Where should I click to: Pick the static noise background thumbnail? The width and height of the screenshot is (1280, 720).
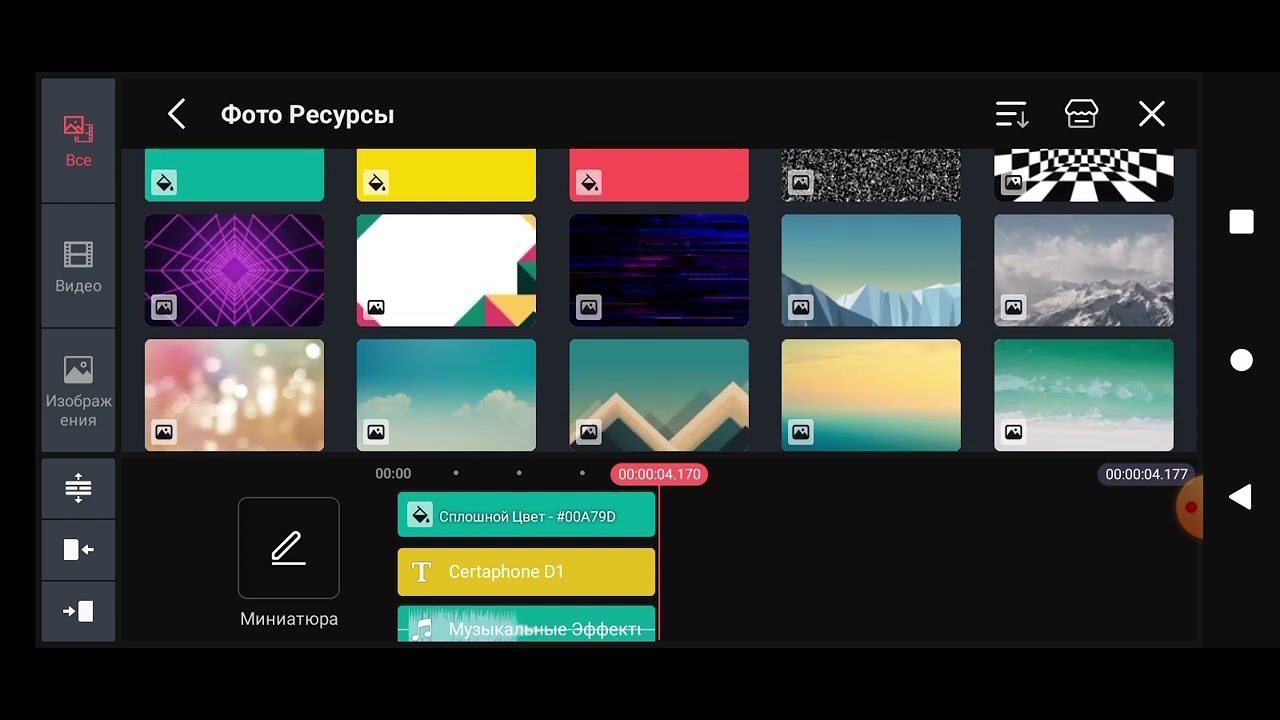(871, 175)
